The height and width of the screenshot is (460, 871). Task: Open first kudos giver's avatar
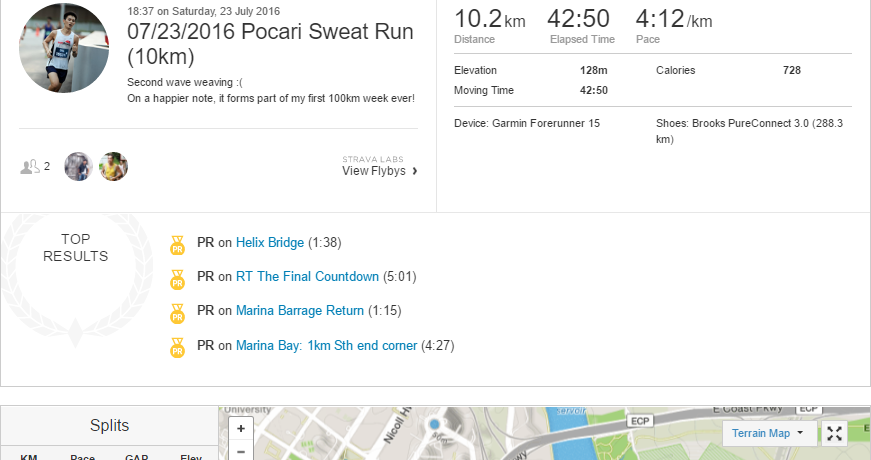coord(78,166)
